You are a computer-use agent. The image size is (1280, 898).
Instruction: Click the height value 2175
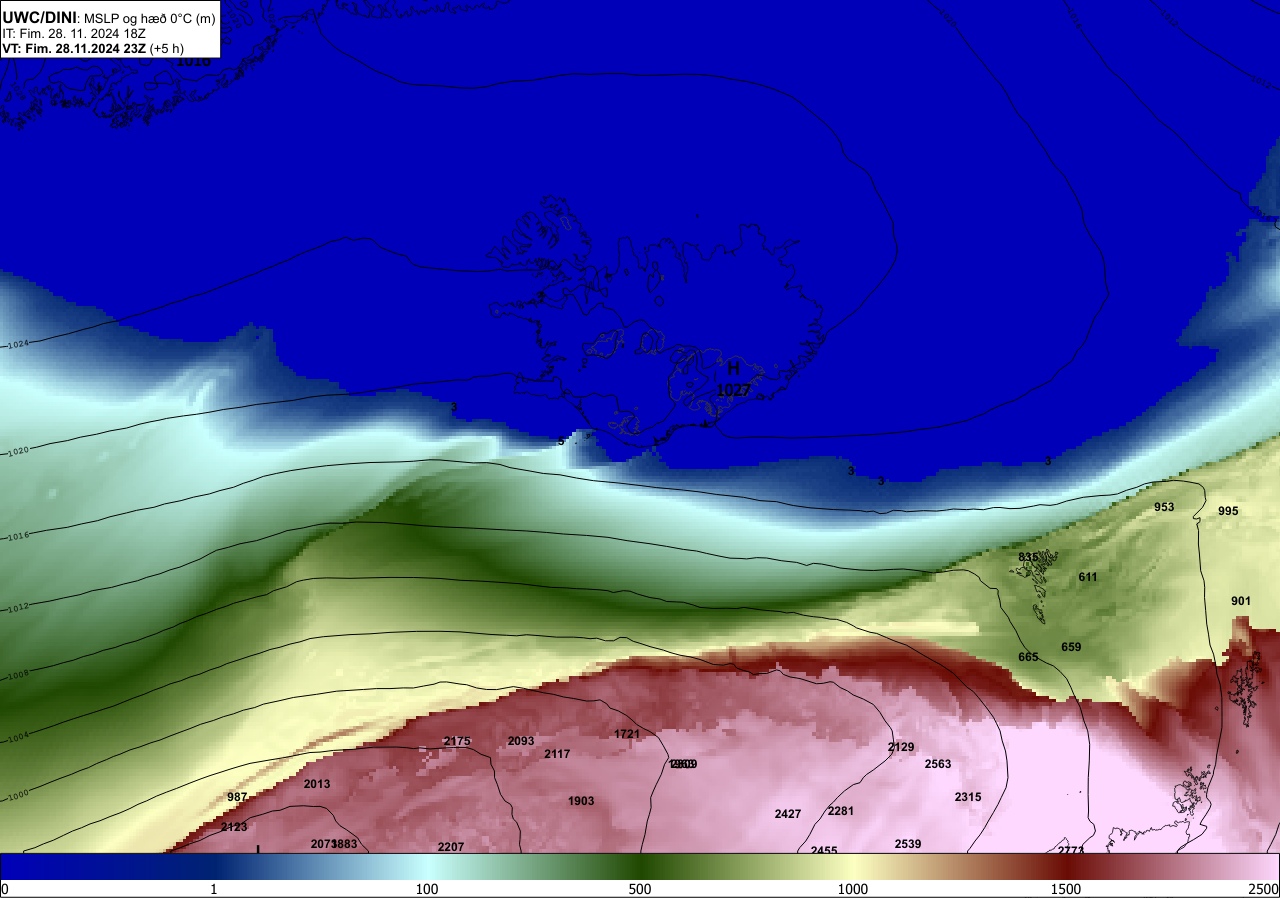(x=457, y=741)
